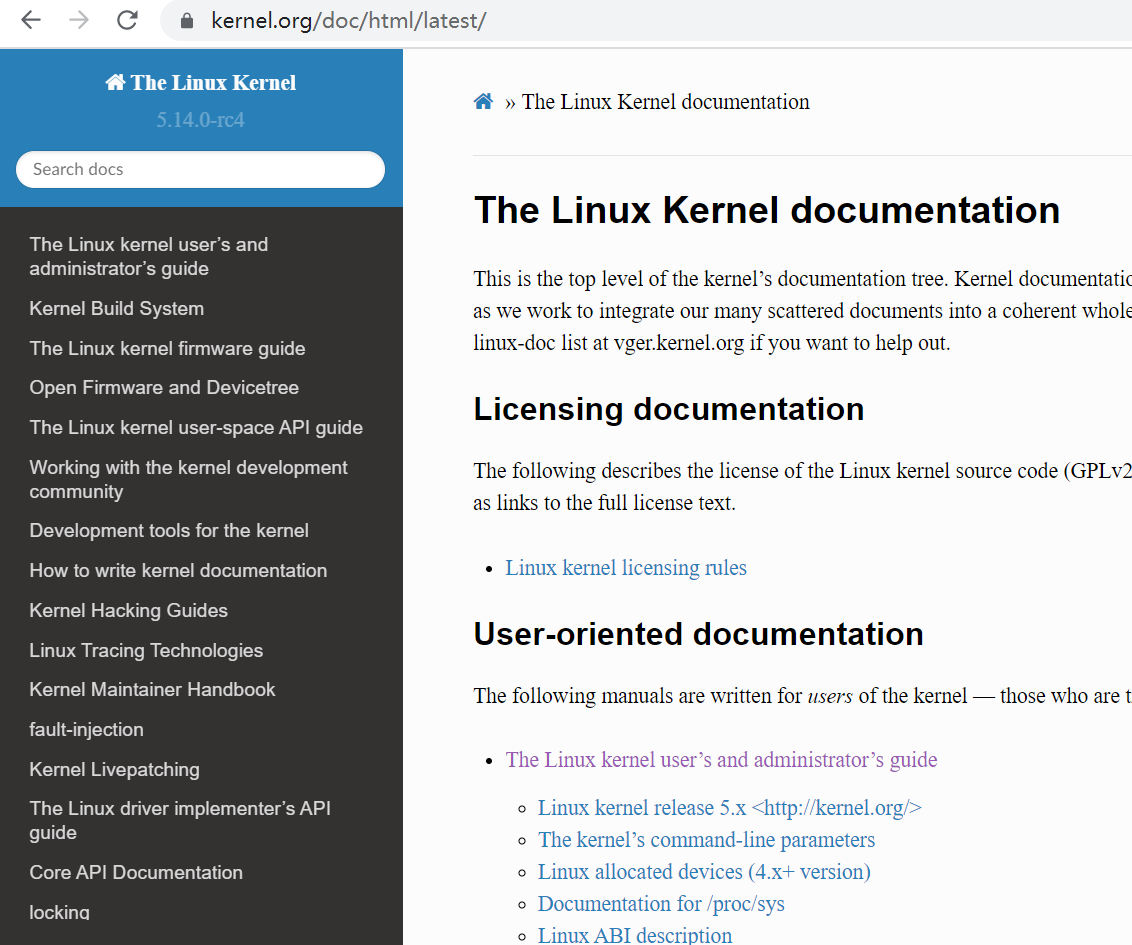Screen dimensions: 1132x945
Task: Open Development tools for the kernel
Action: click(169, 531)
